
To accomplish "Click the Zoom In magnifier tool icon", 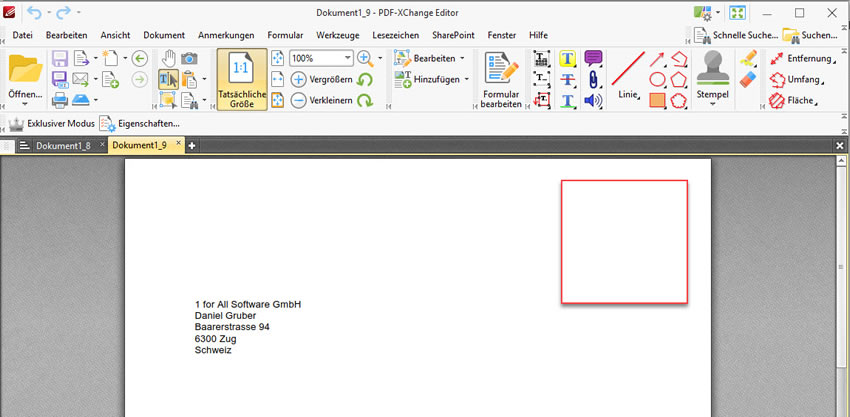I will pyautogui.click(x=365, y=58).
